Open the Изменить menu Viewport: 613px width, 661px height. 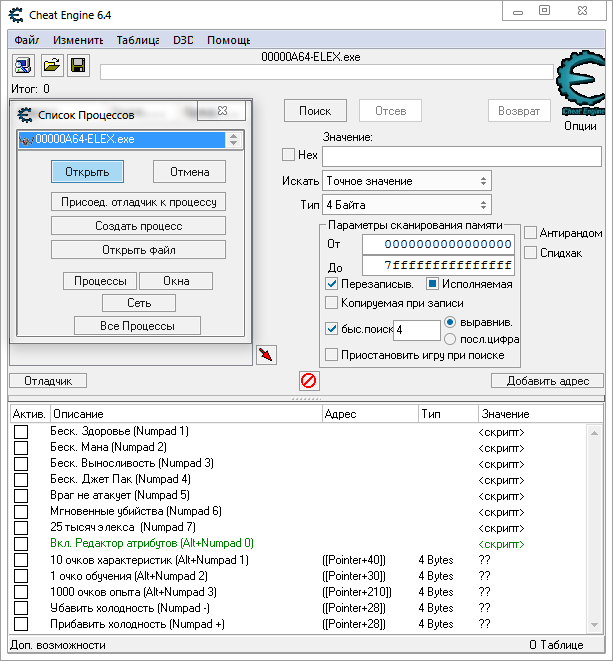[78, 40]
